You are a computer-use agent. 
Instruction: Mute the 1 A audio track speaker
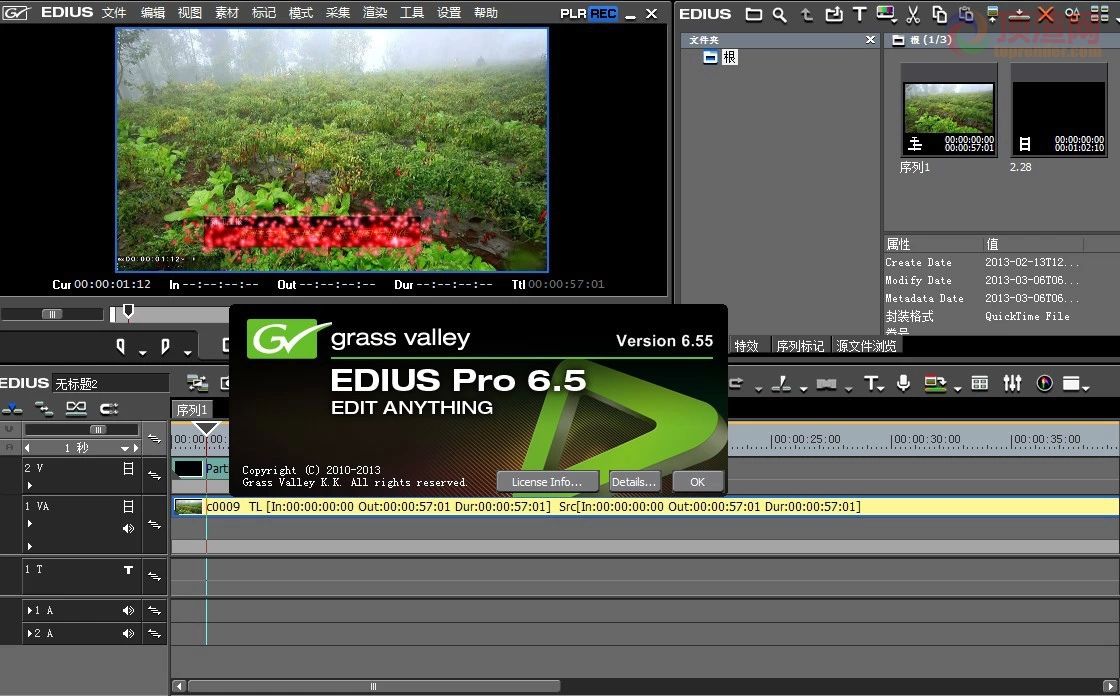click(x=128, y=610)
